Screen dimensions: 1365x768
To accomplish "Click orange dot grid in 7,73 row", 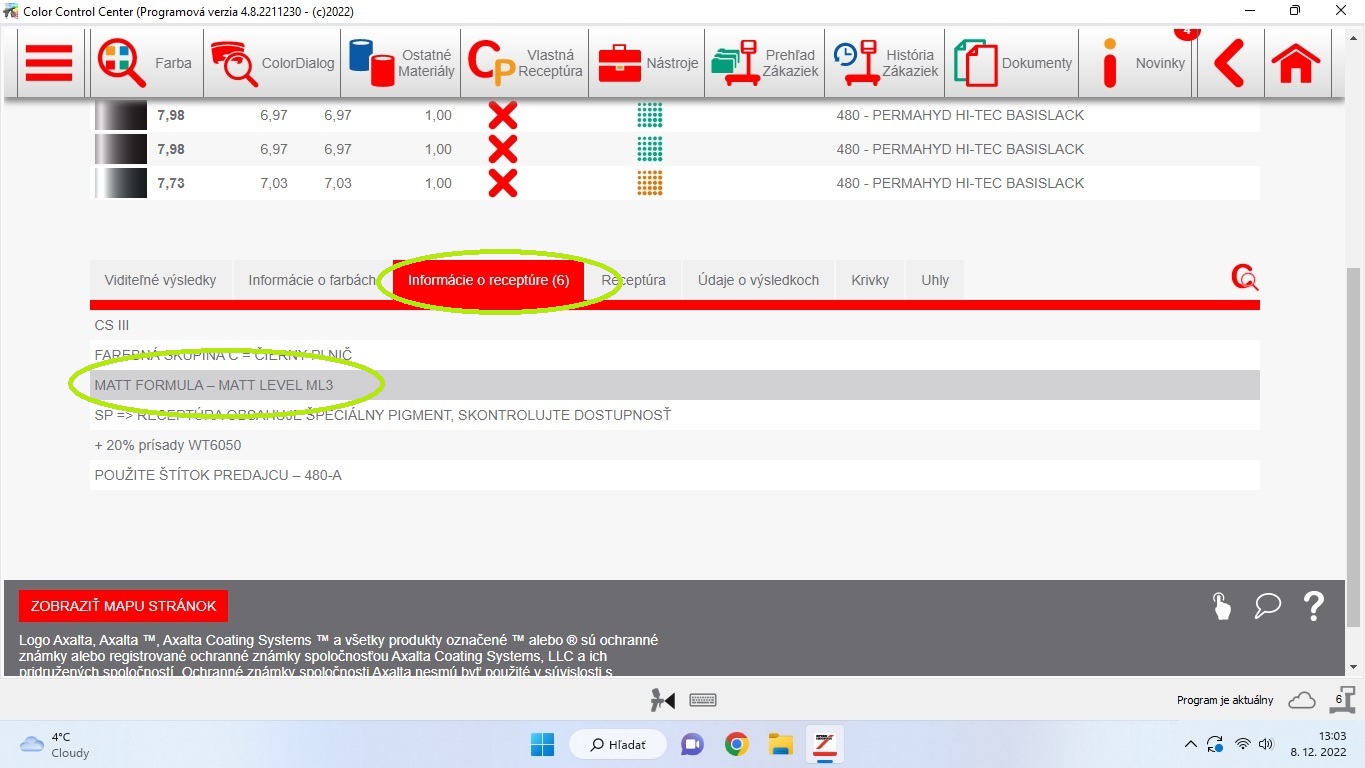I will (650, 183).
